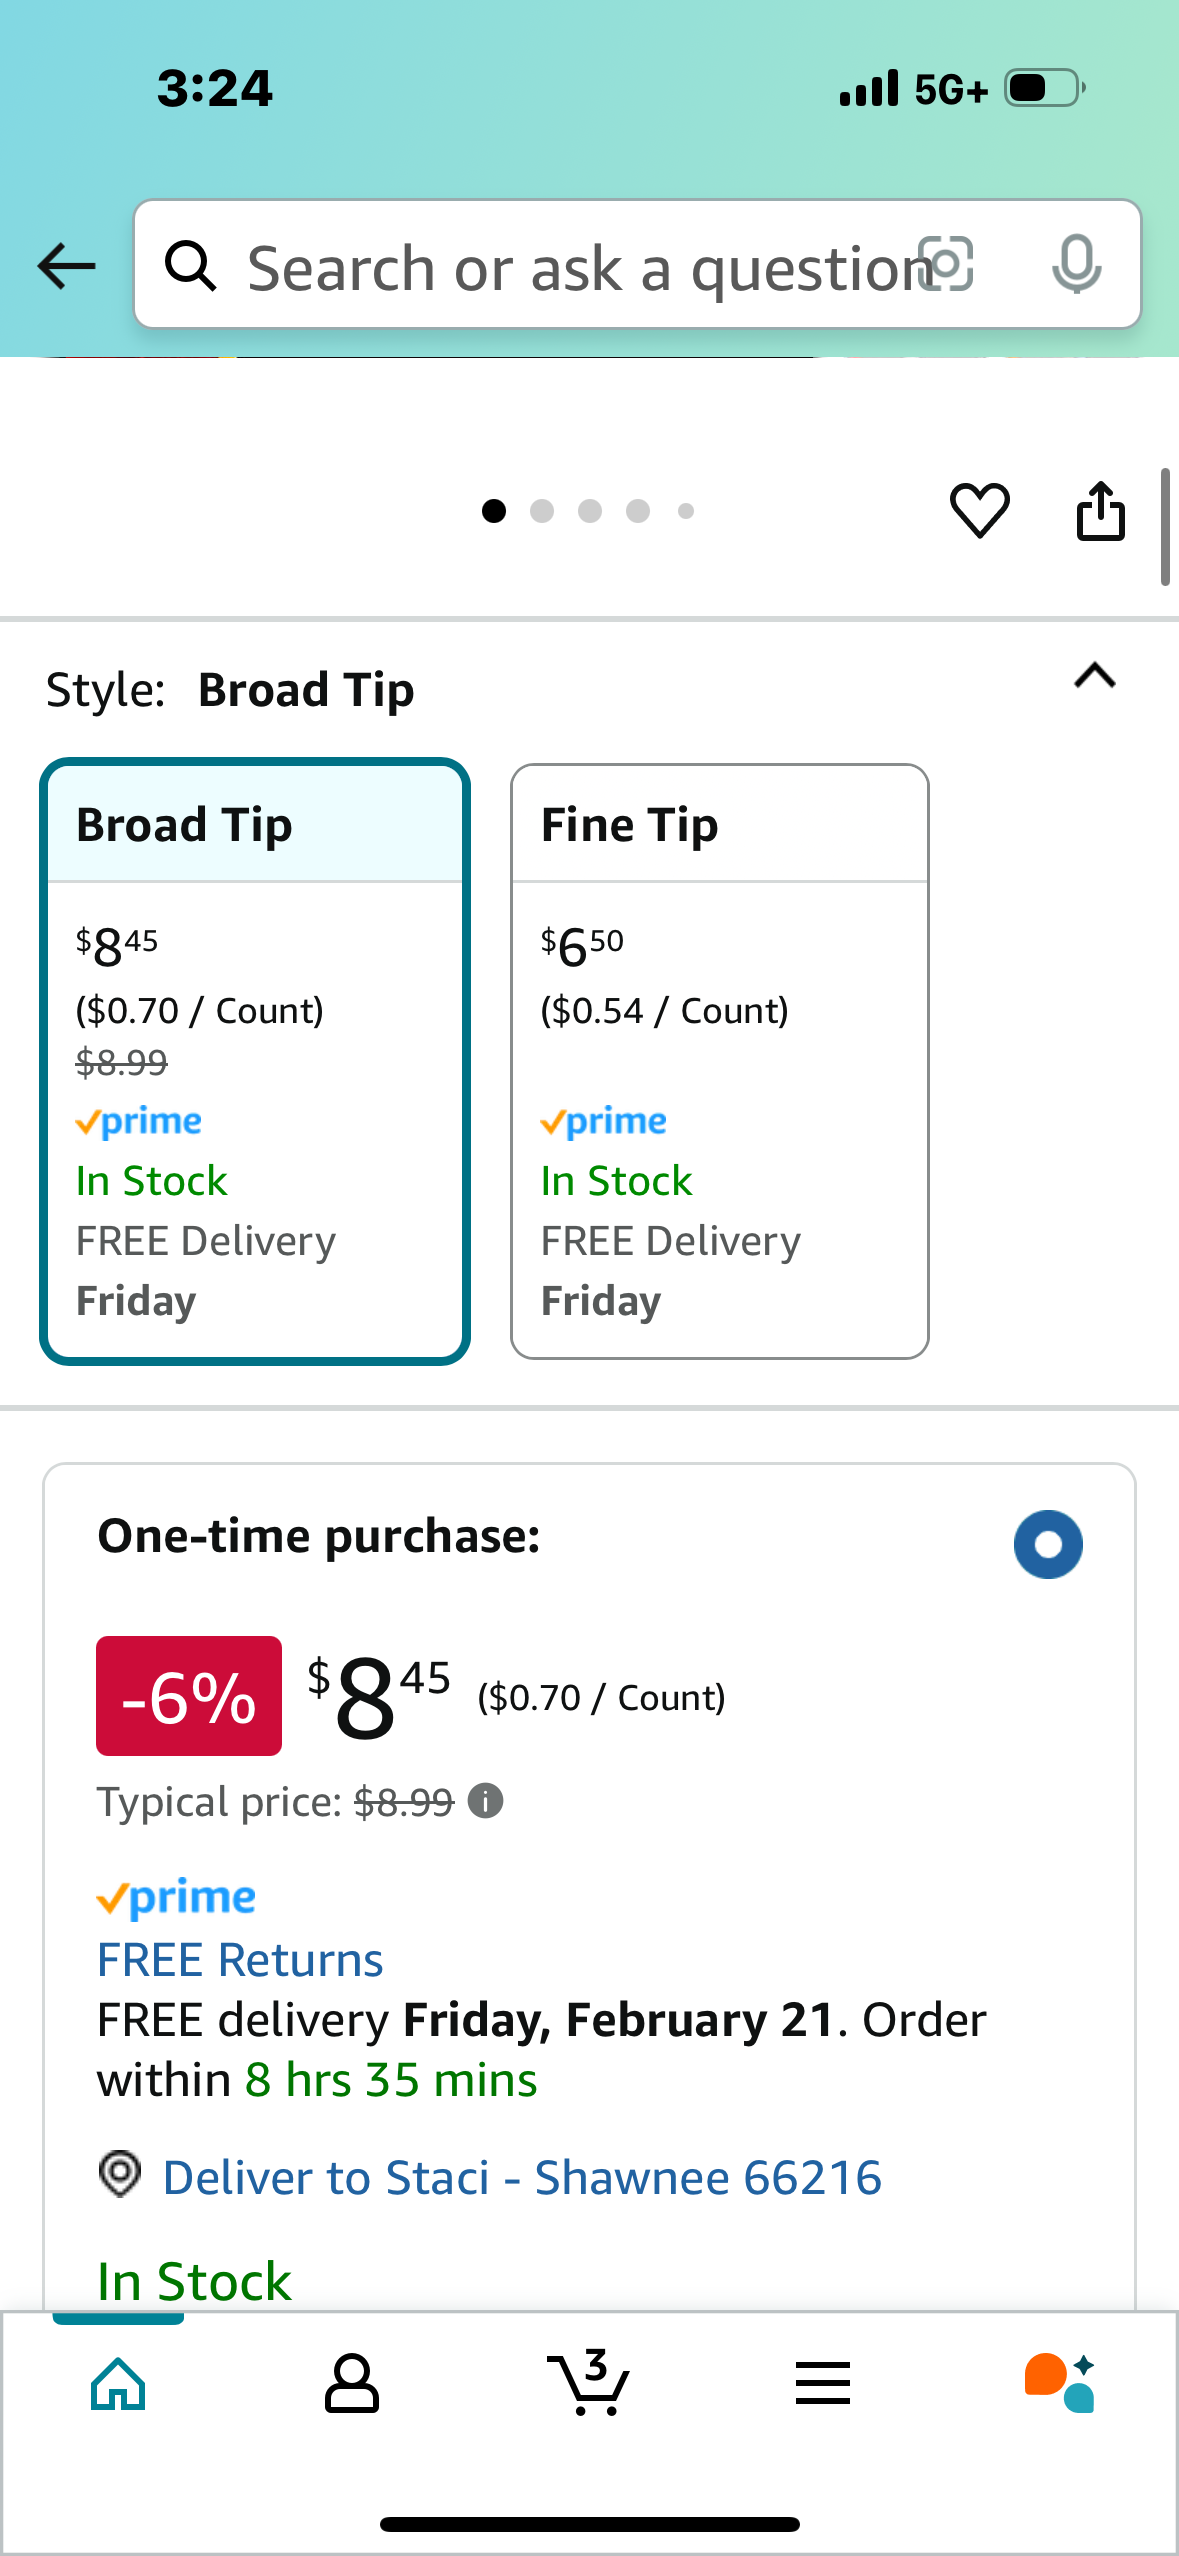Choose the Fine Tip style option
The image size is (1179, 2556).
pyautogui.click(x=720, y=1061)
